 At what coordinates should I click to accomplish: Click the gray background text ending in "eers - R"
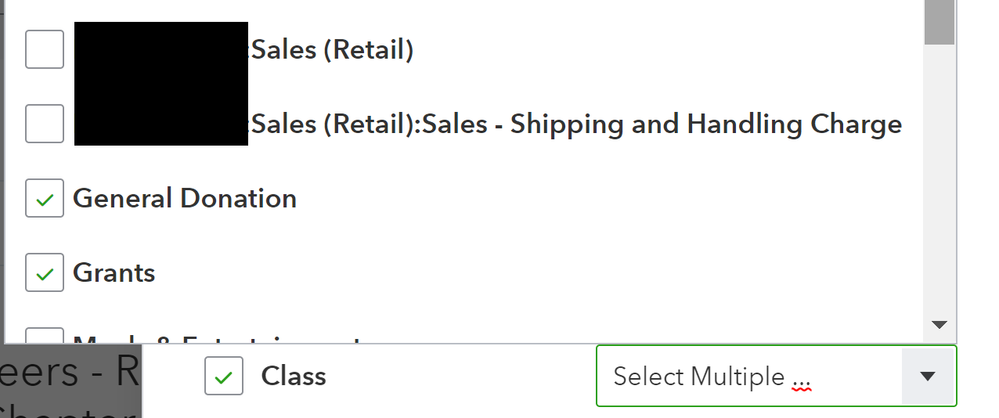coord(70,373)
